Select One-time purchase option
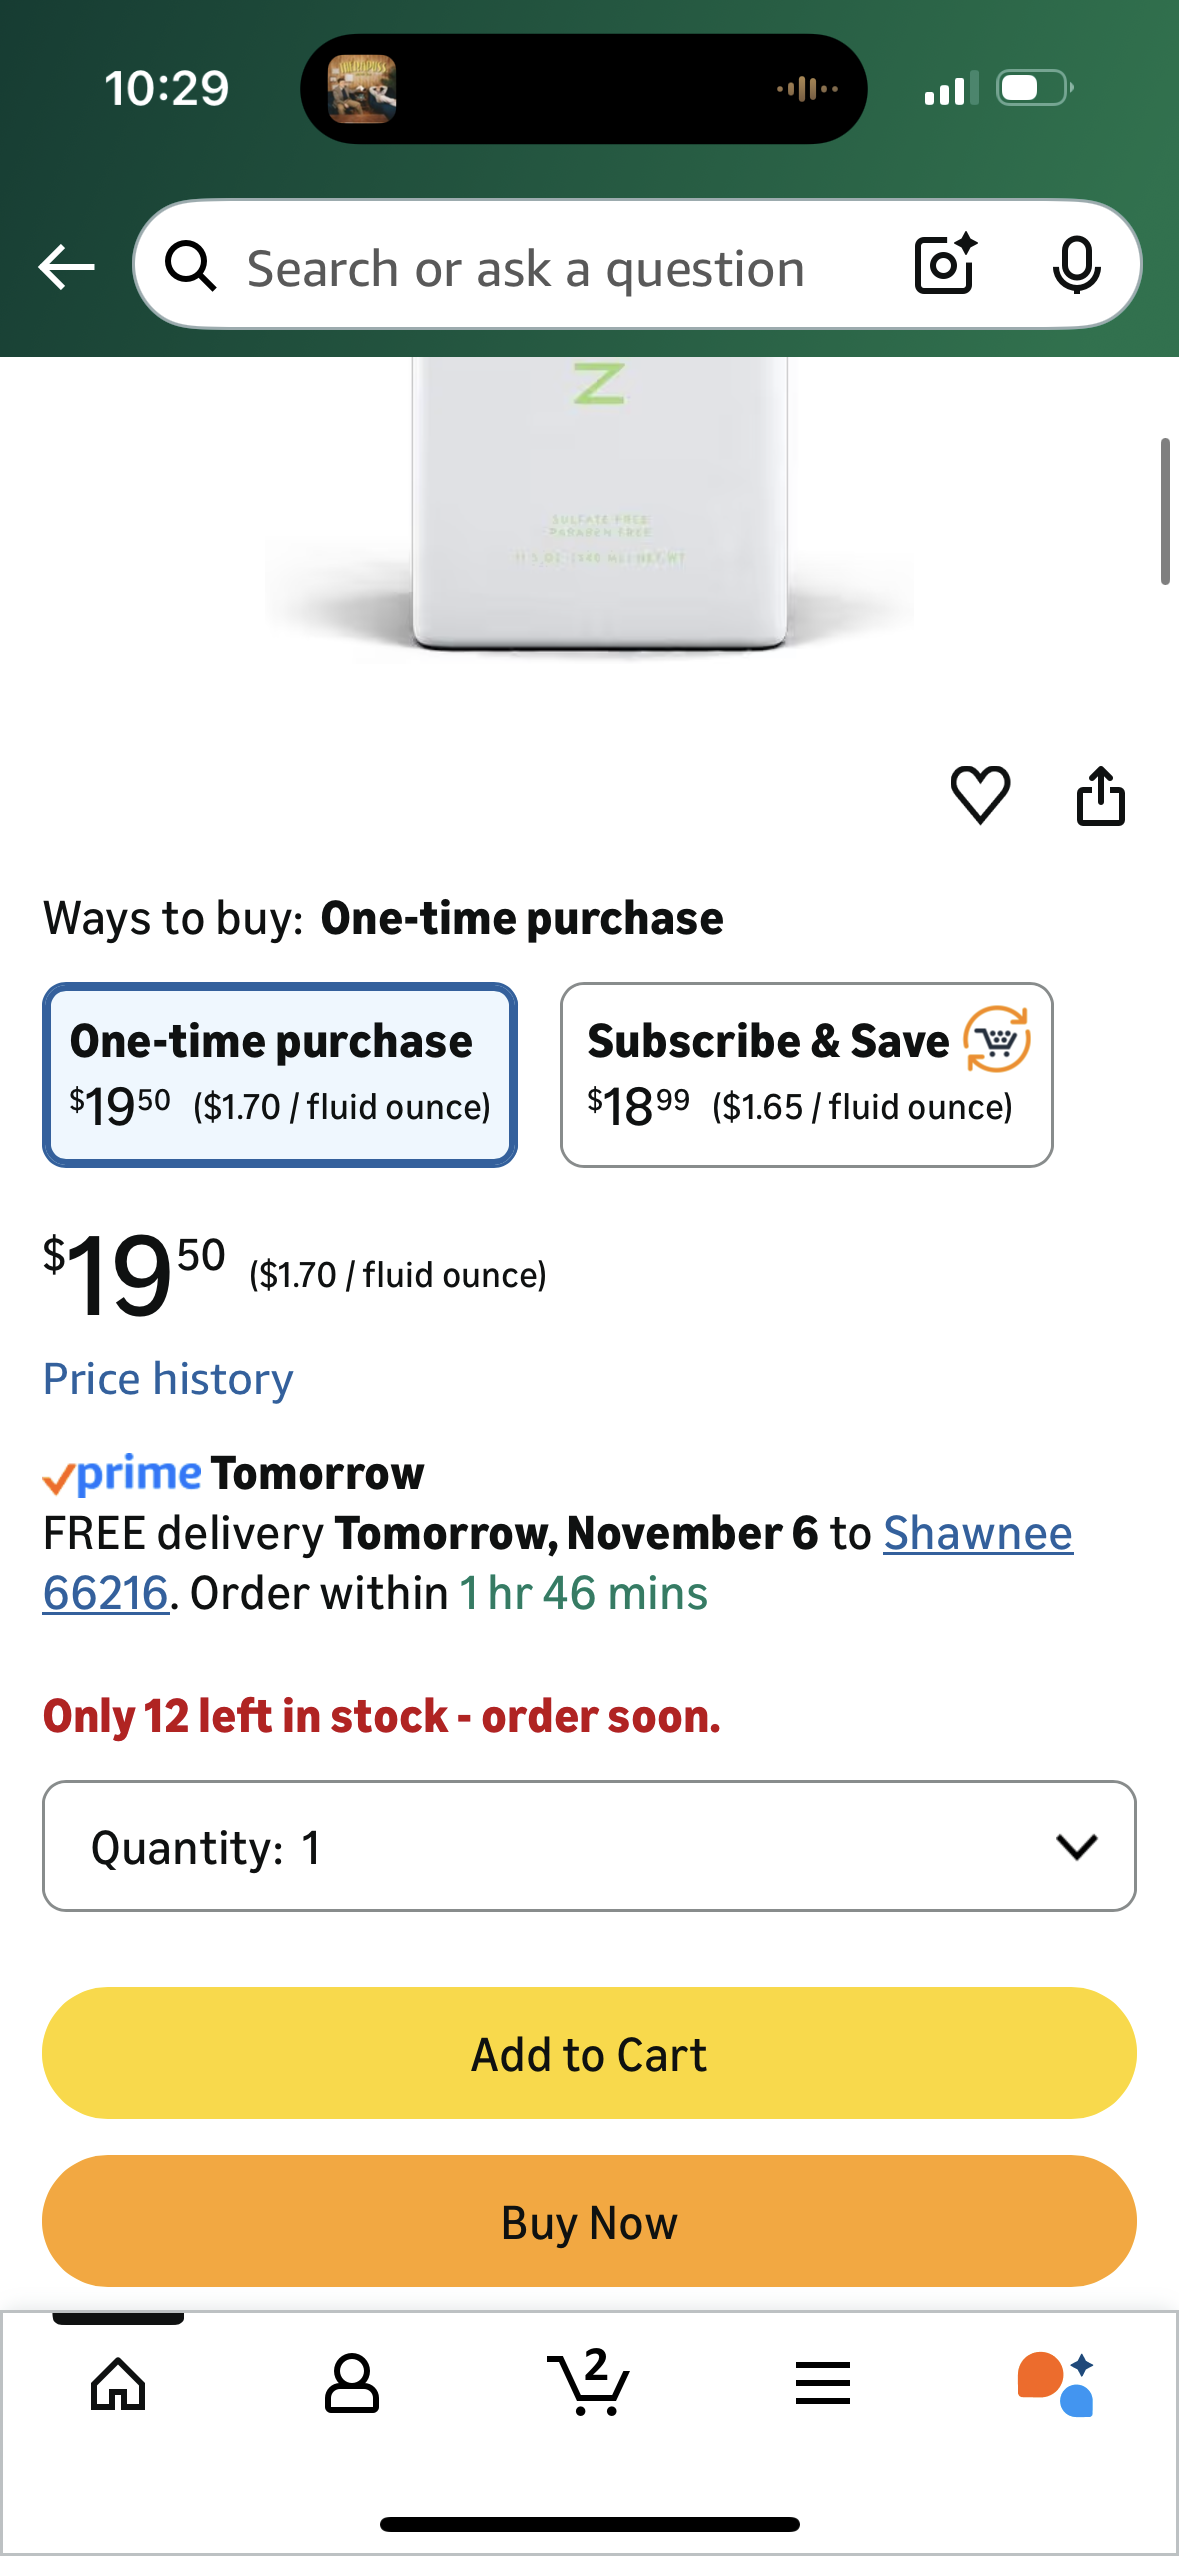 coord(280,1075)
